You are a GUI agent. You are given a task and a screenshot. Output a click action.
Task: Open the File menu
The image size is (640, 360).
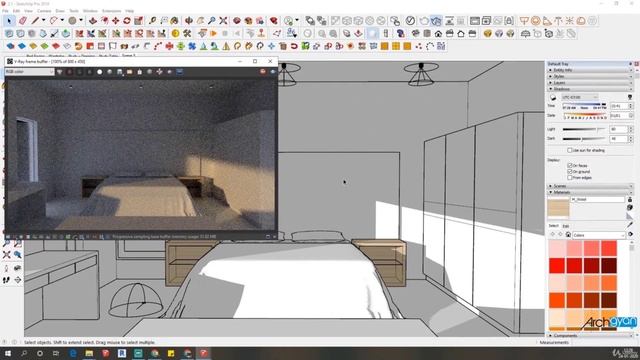[5, 11]
